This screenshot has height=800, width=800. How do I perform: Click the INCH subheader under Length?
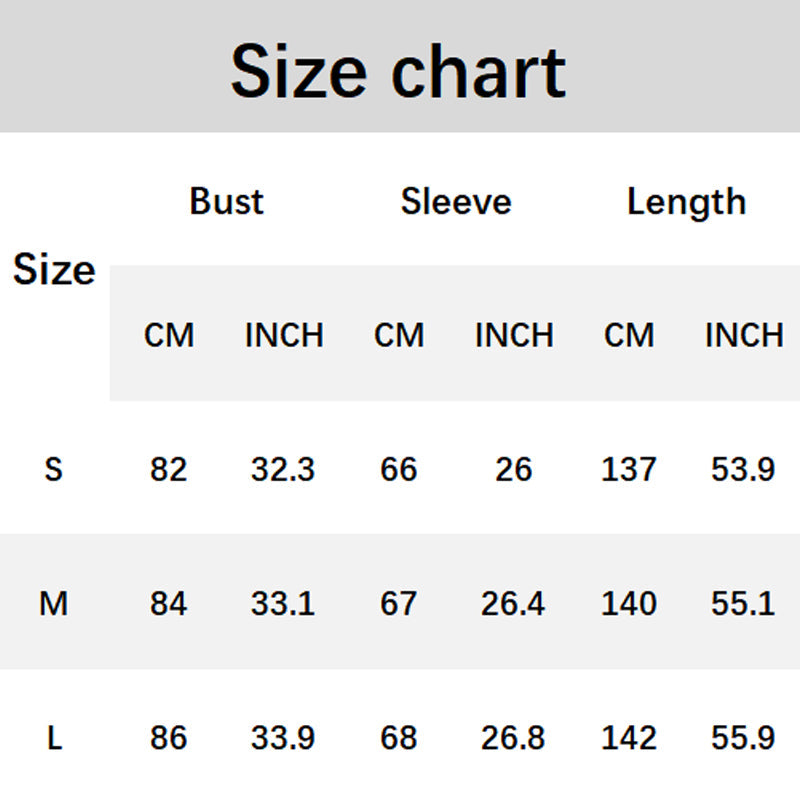[x=744, y=335]
